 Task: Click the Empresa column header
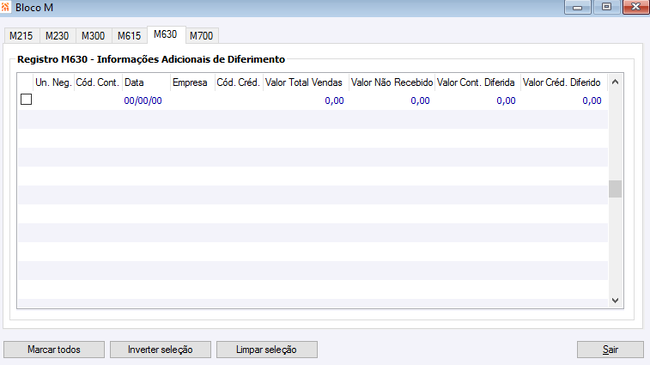[193, 83]
